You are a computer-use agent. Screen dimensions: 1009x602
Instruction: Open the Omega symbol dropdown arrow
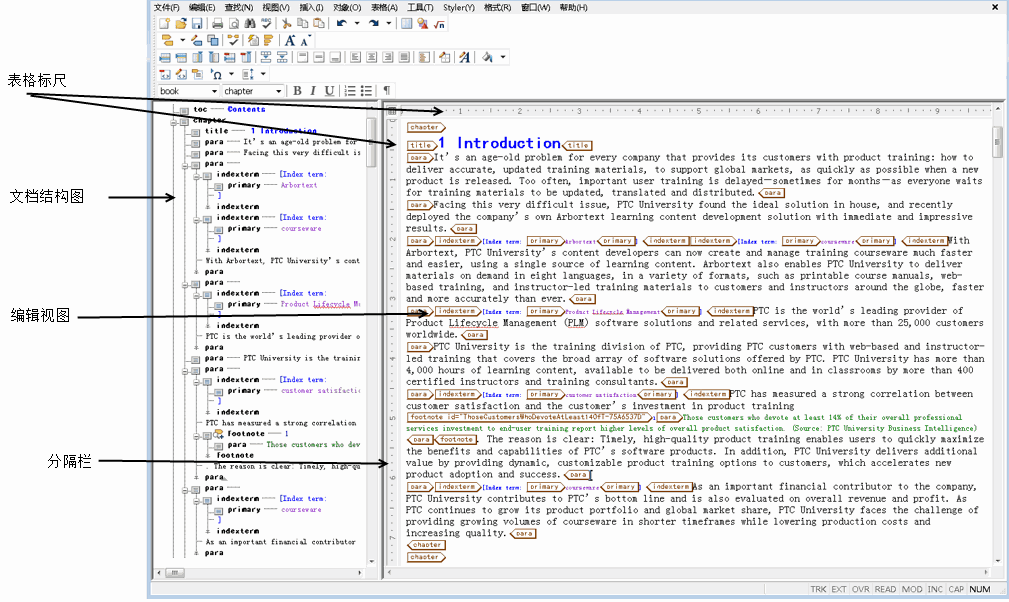[232, 74]
